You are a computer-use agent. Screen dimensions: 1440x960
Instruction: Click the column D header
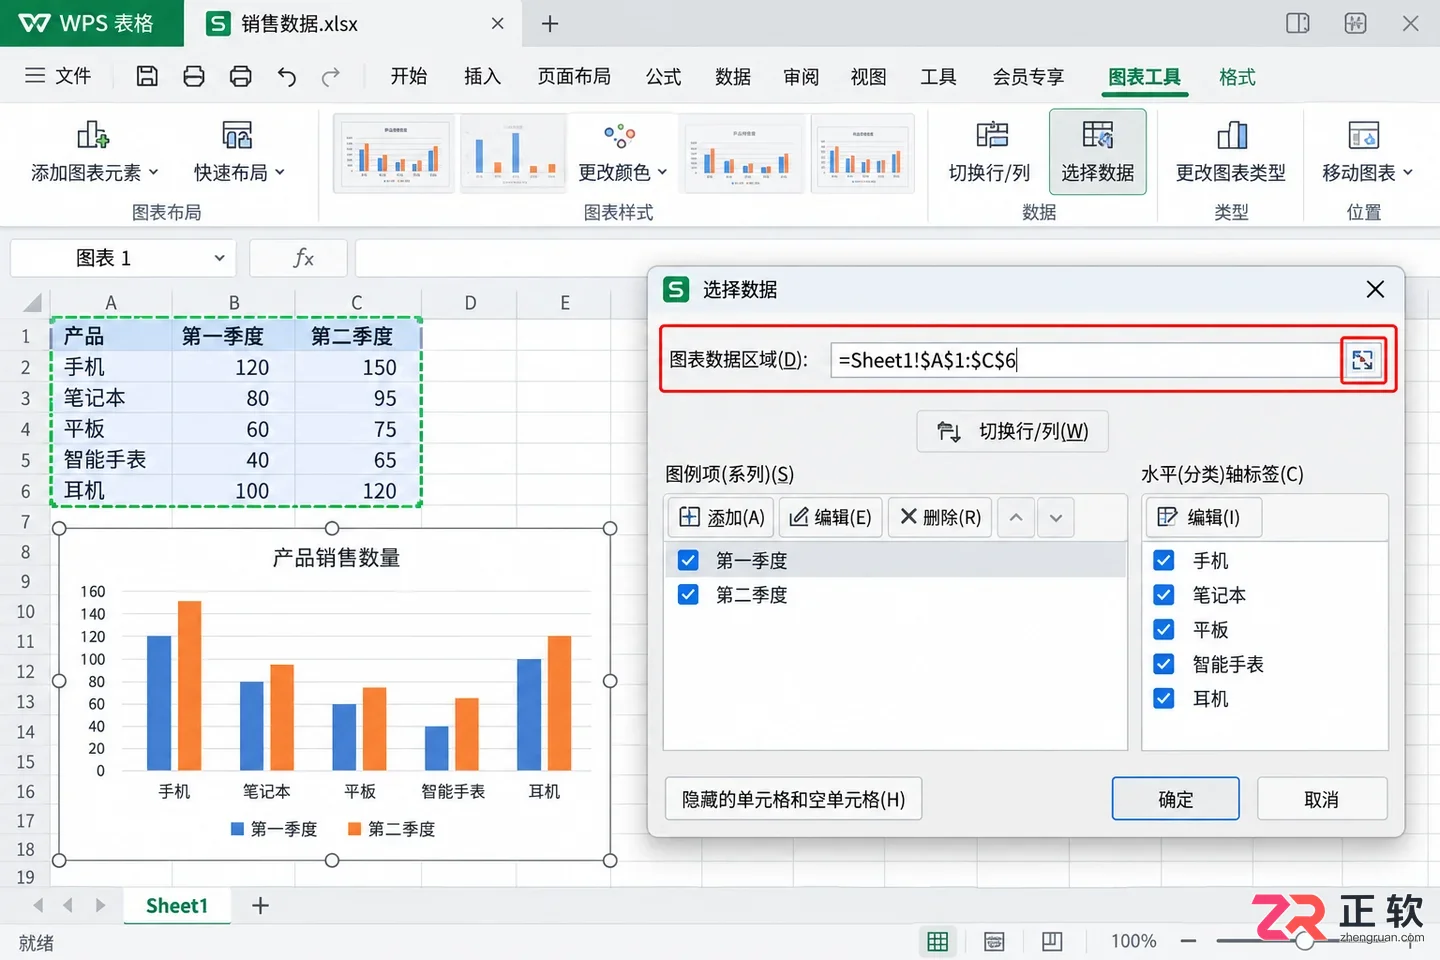(470, 302)
